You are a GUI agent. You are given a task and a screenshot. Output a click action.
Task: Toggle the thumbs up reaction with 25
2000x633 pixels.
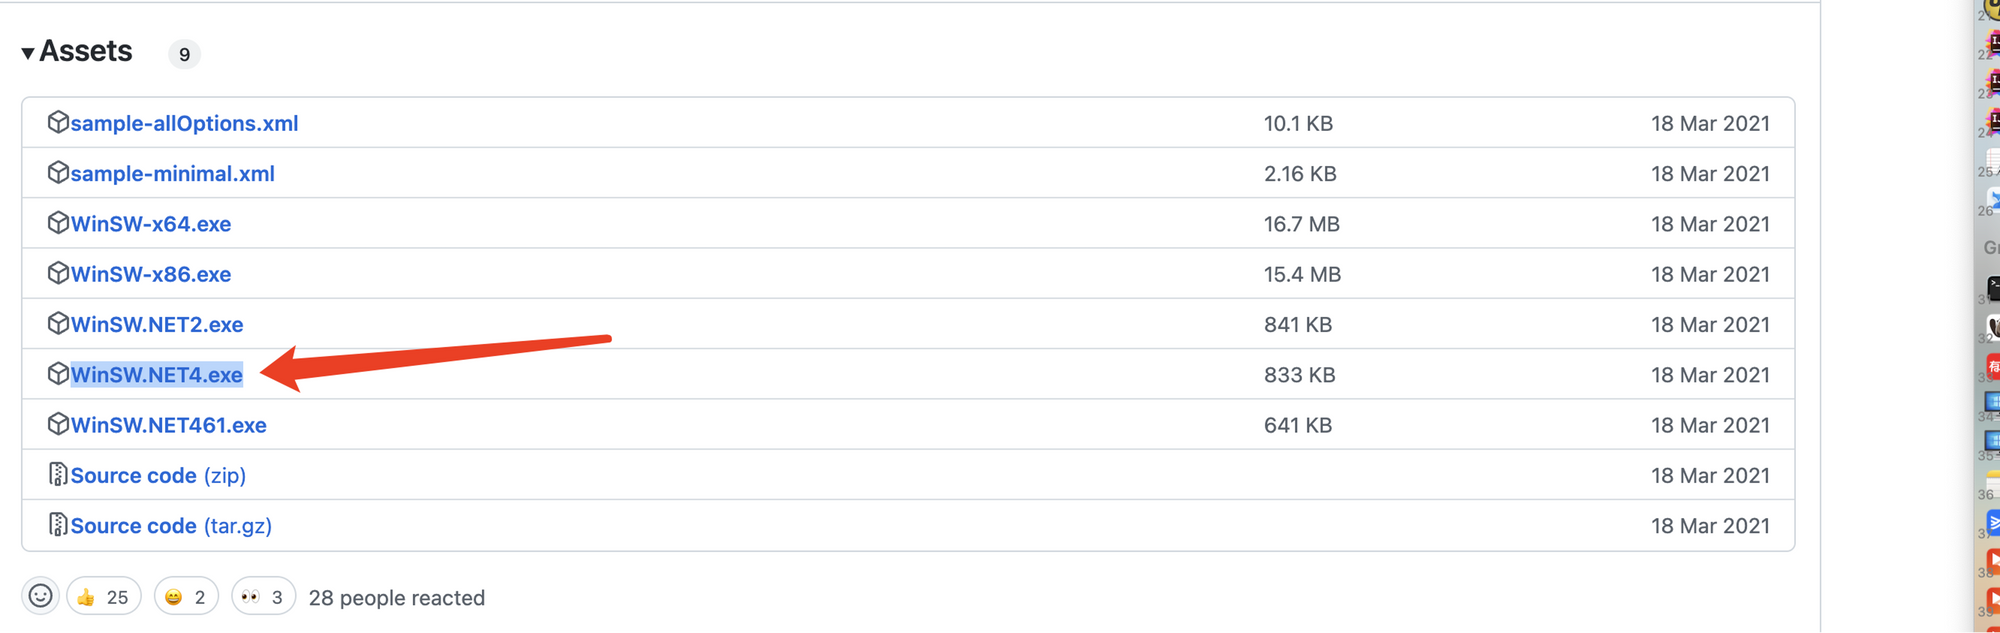[x=103, y=596]
